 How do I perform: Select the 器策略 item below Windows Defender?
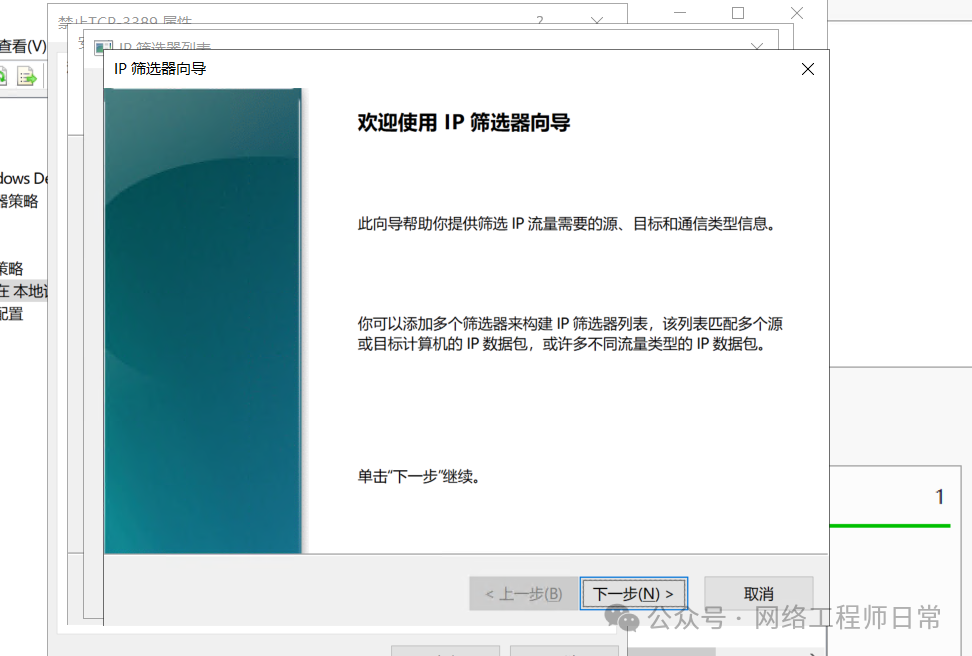pos(19,200)
